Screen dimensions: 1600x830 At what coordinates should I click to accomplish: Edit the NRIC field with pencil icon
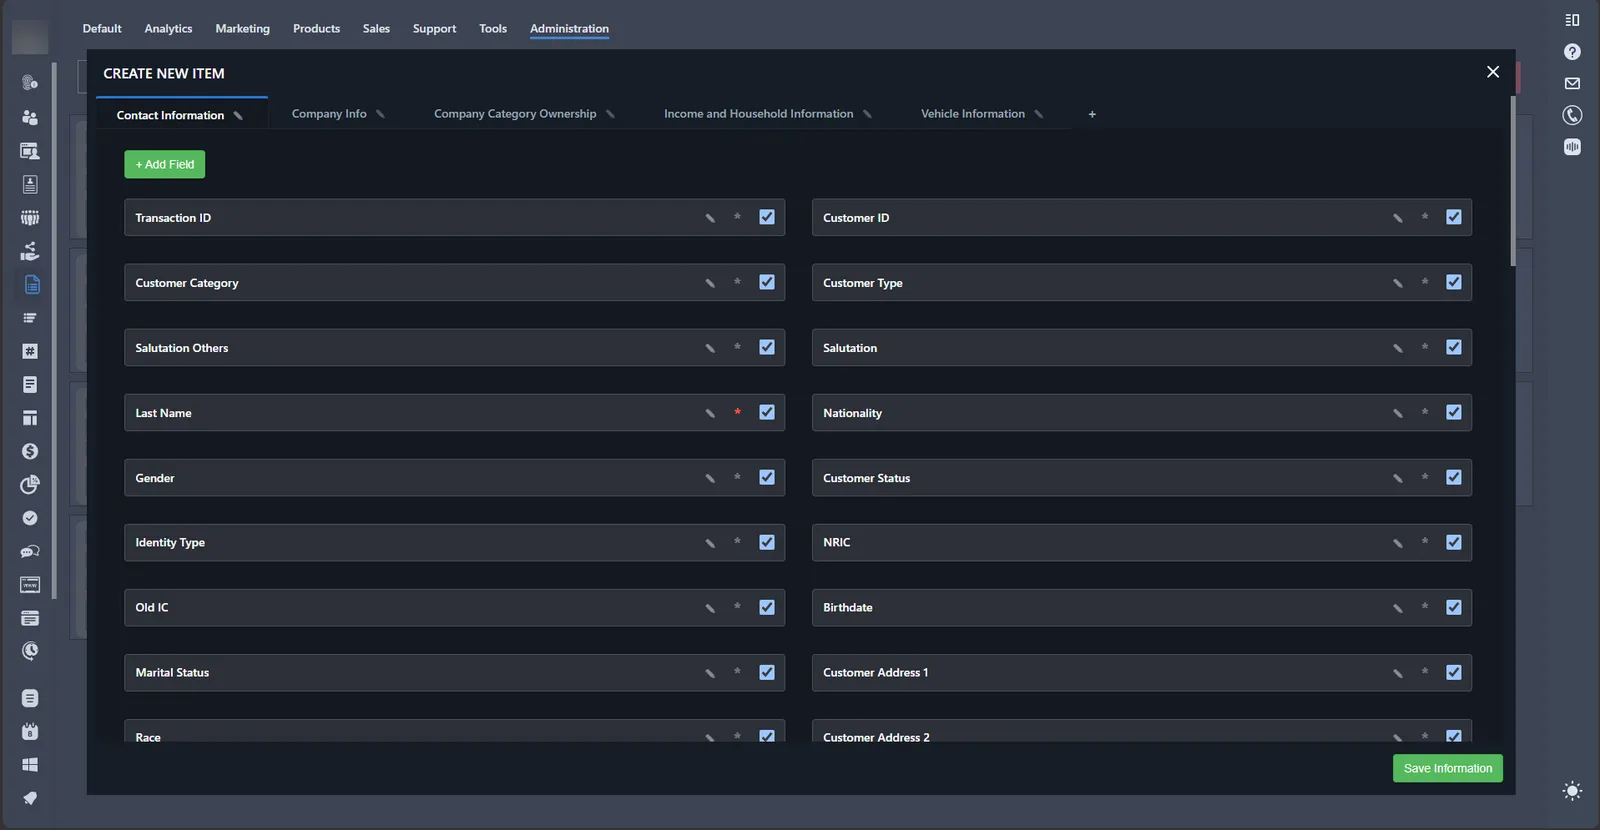pyautogui.click(x=1398, y=543)
